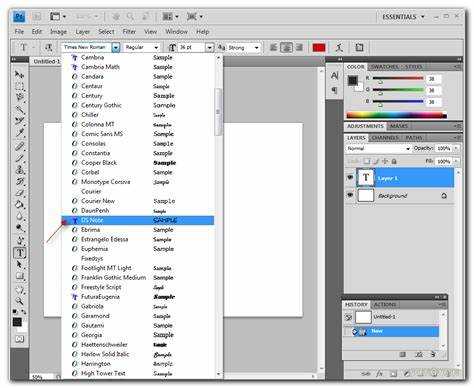Choose Cooper Black font
The width and height of the screenshot is (474, 388).
[x=138, y=163]
